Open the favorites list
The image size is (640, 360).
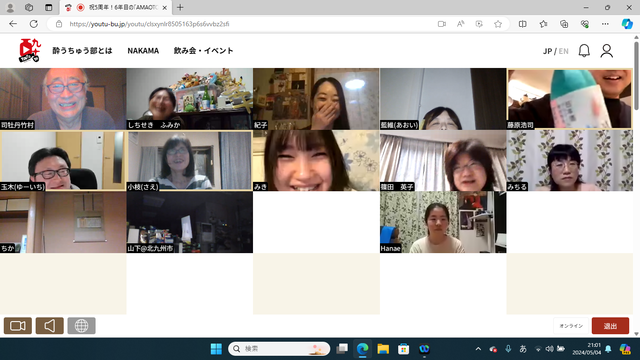pos(543,24)
